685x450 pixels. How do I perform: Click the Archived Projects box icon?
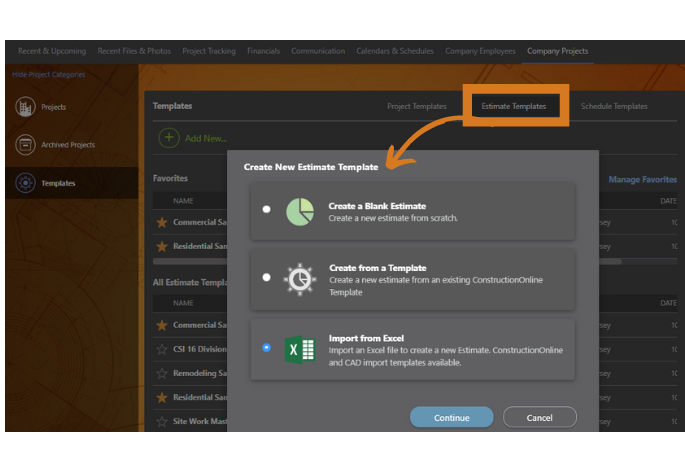tap(25, 145)
